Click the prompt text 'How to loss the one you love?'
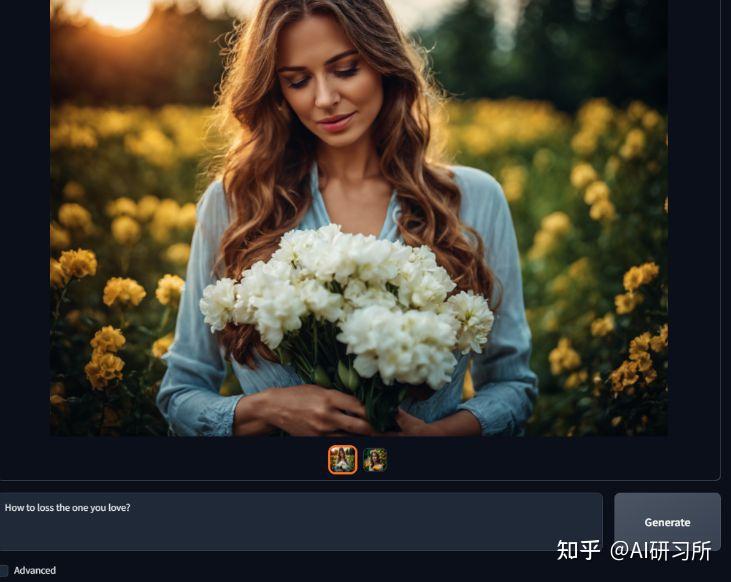Screen dimensions: 731x582 click(67, 507)
